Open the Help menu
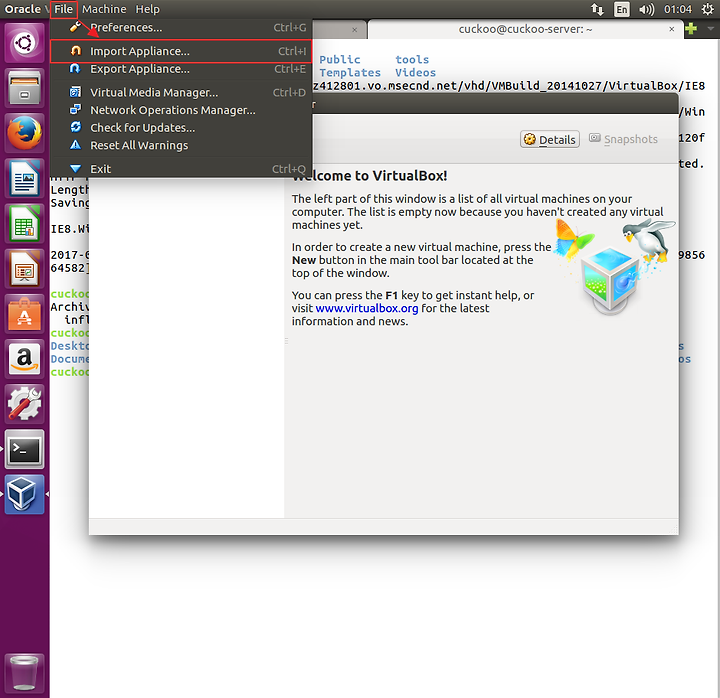Screen dimensions: 720x698 tap(147, 9)
